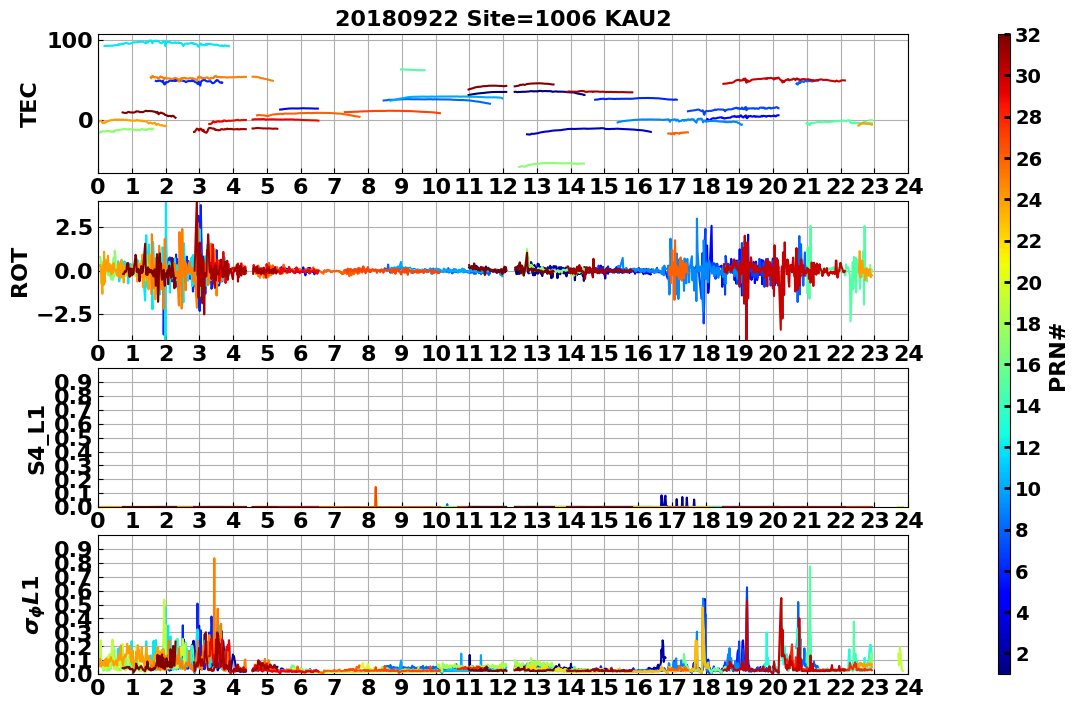1077x709 pixels.
Task: Click the yellow-green sigma-phi segment near hour 24
Action: (x=900, y=660)
